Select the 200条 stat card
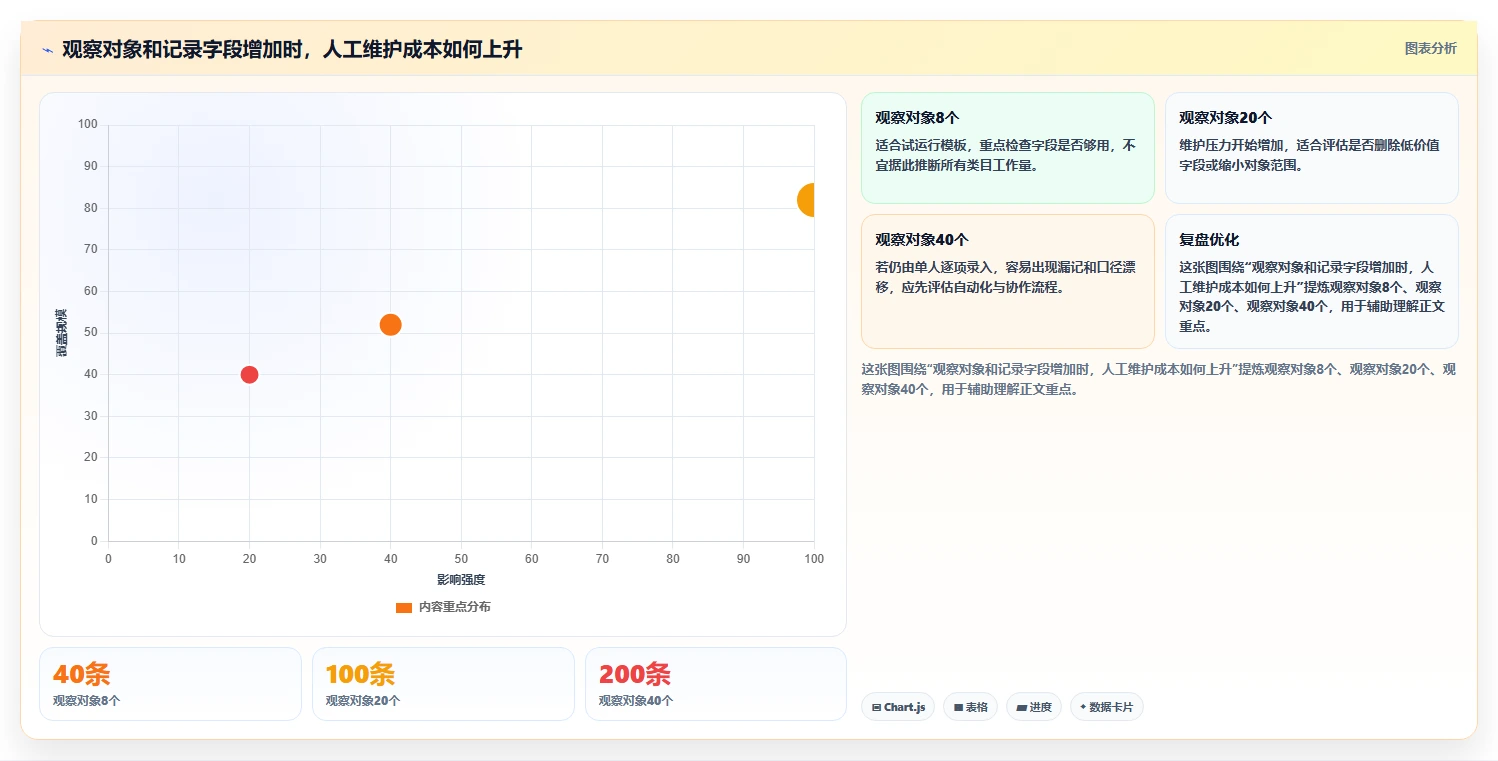The image size is (1498, 761). click(716, 684)
